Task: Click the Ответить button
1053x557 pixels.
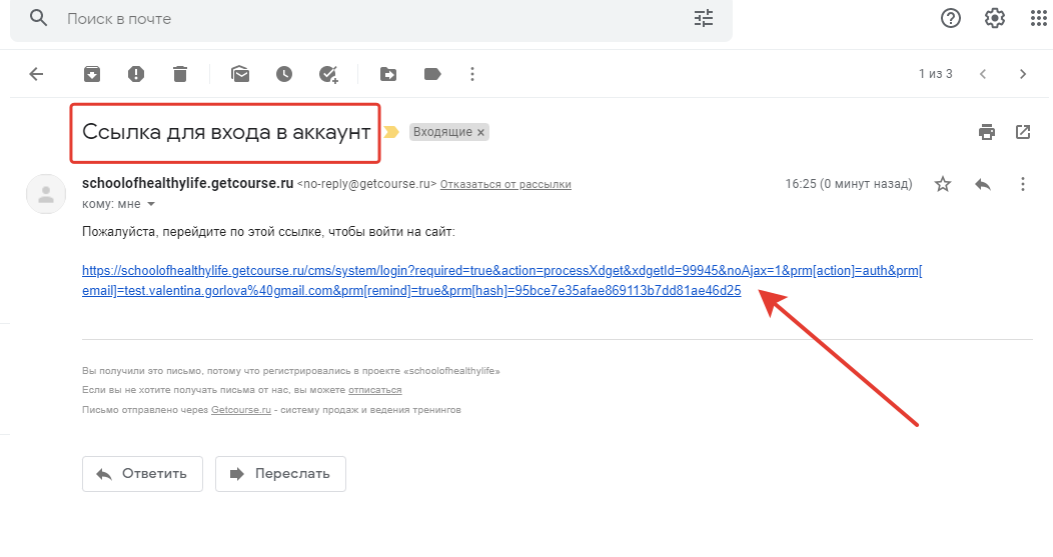Action: click(x=142, y=474)
